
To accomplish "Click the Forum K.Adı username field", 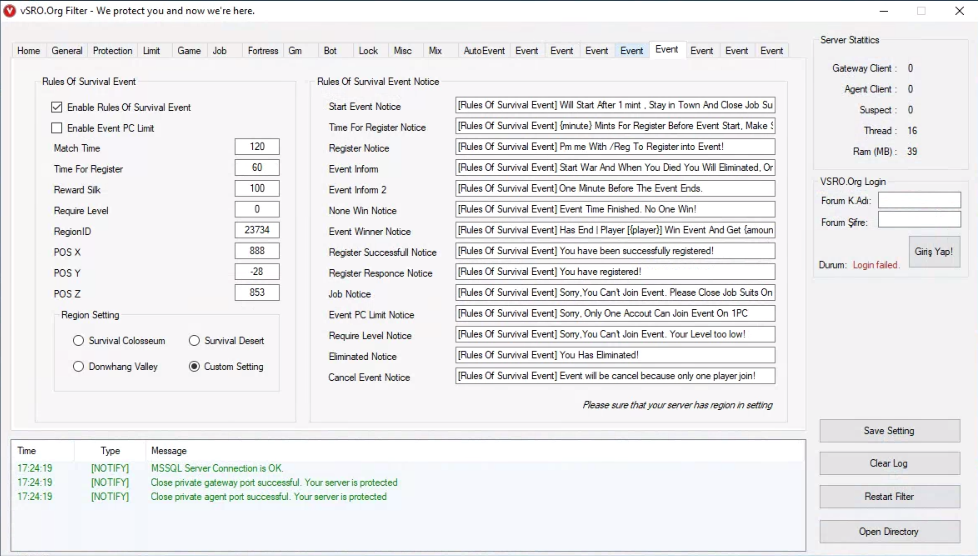I will tap(919, 200).
